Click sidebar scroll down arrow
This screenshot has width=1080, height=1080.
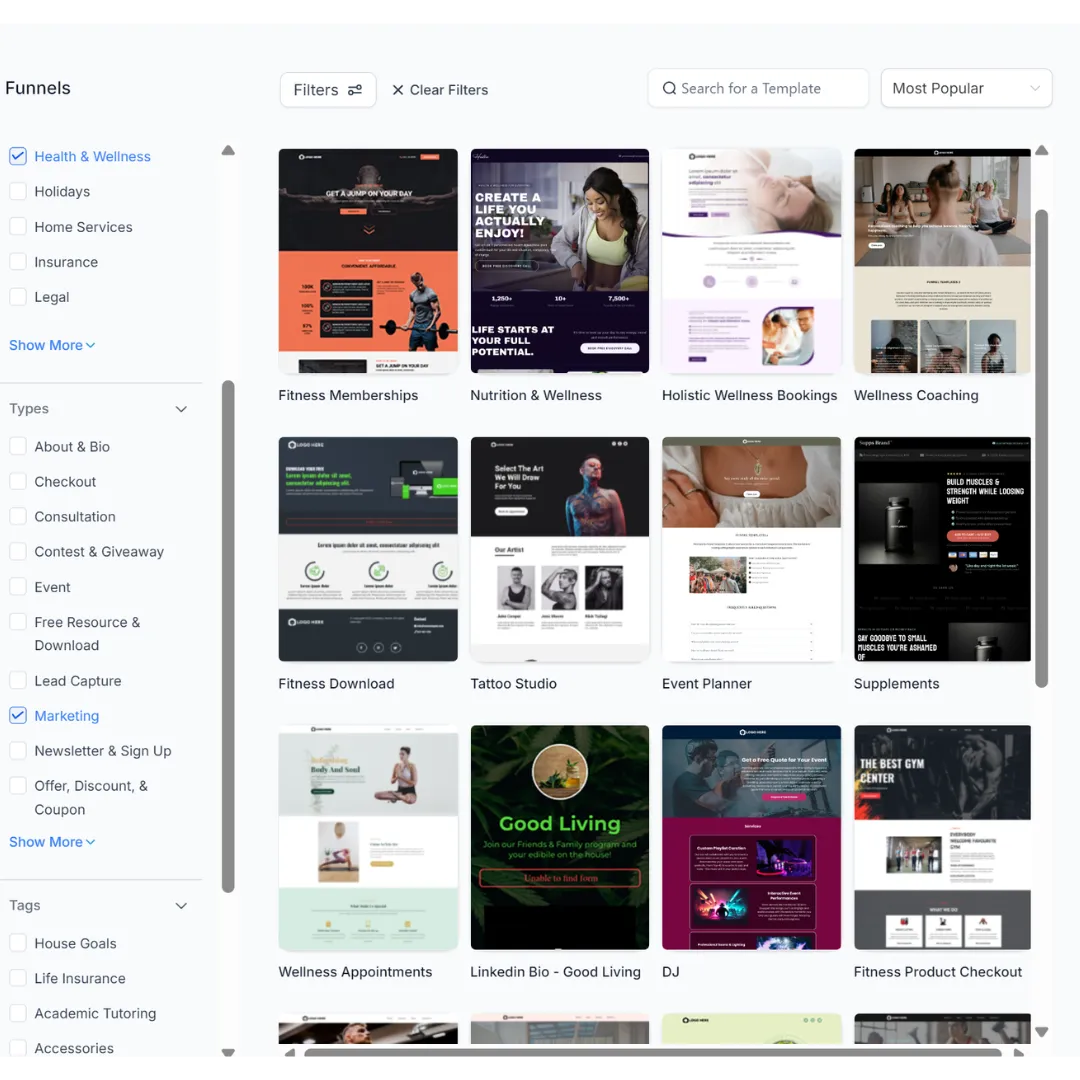(x=228, y=1052)
